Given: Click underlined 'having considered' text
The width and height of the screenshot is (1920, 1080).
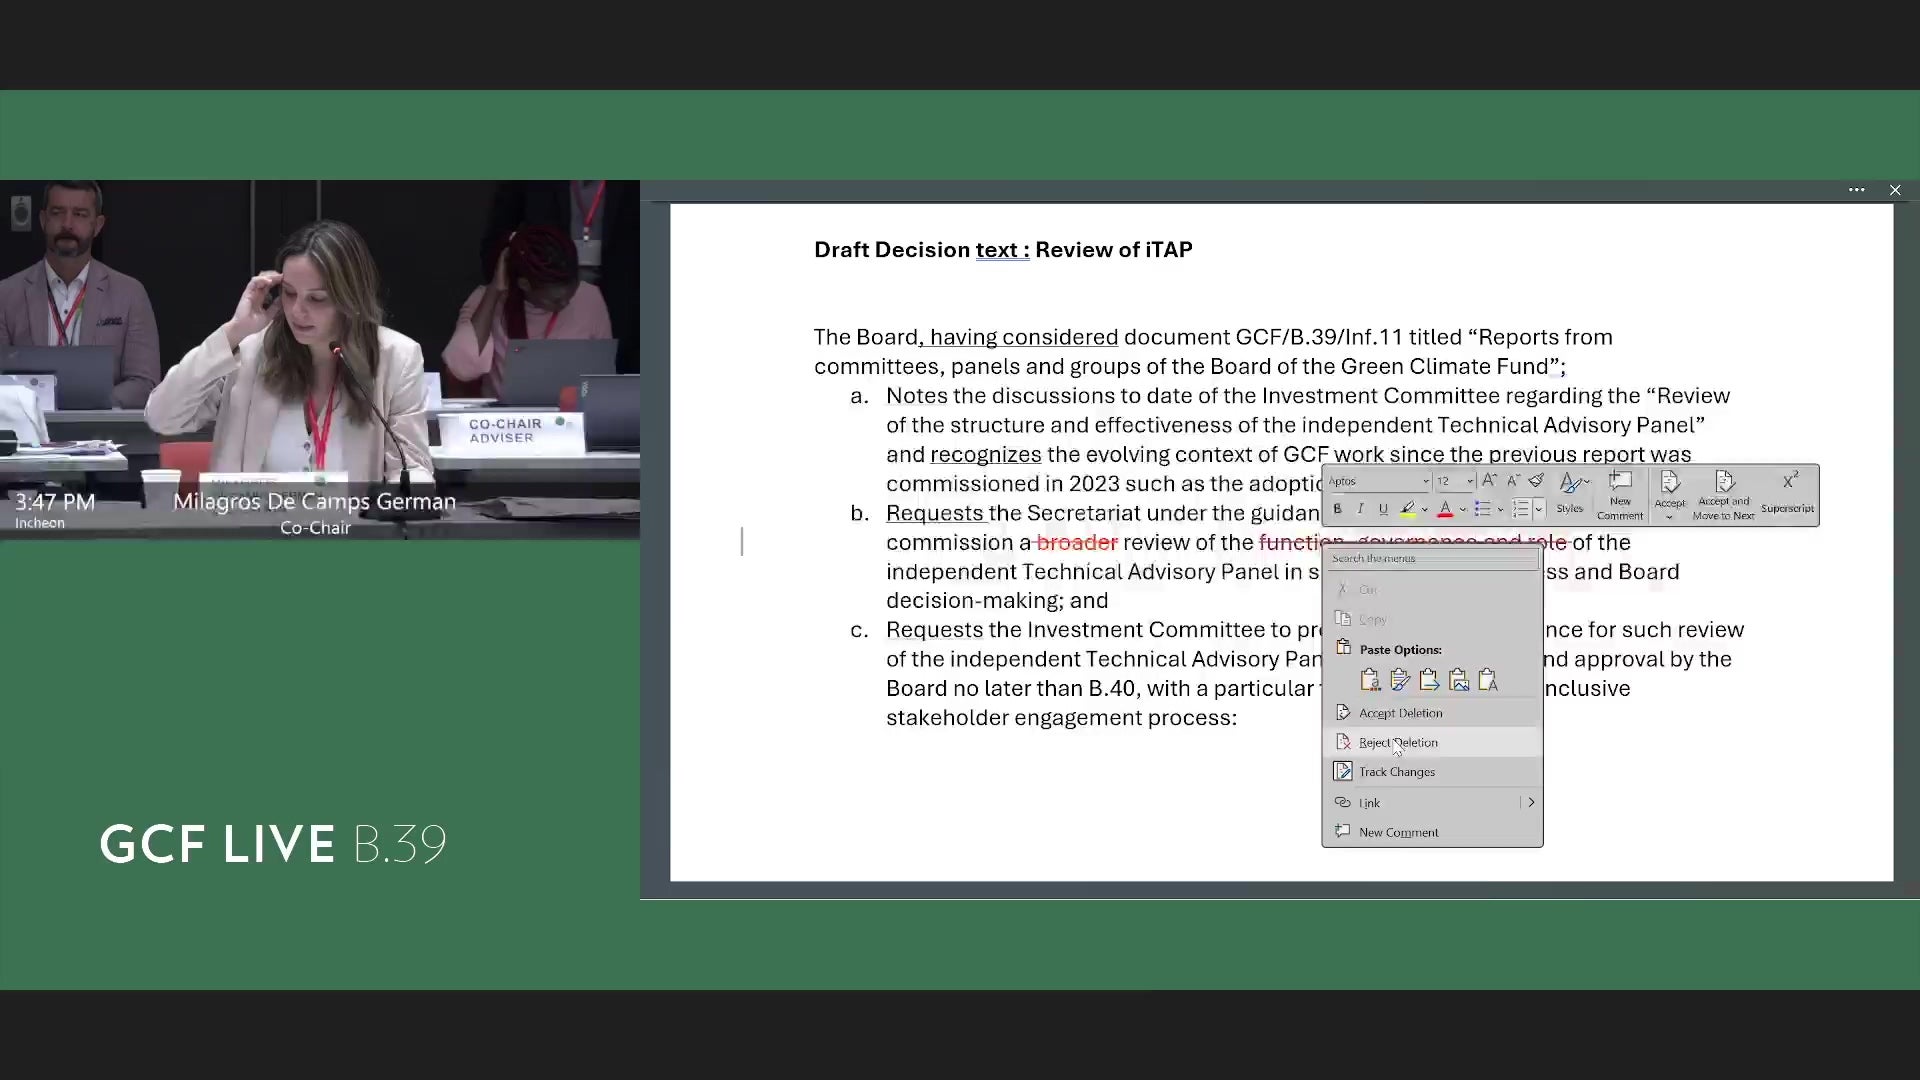Looking at the screenshot, I should click(x=1024, y=338).
